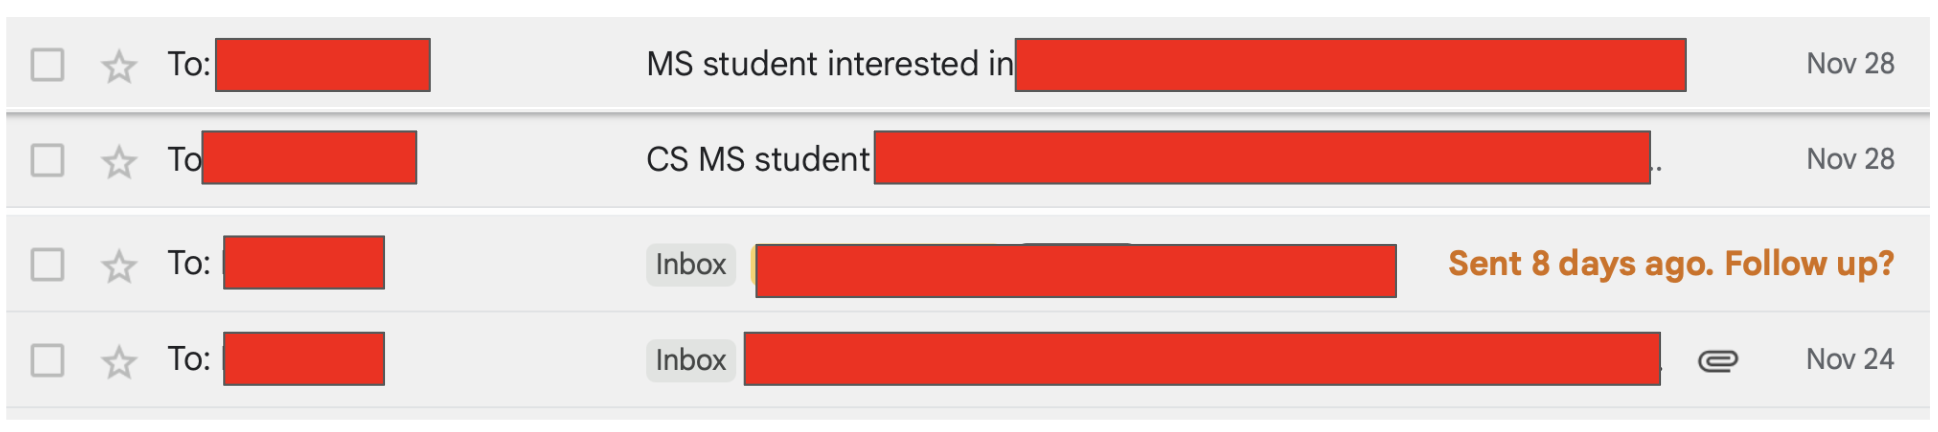The width and height of the screenshot is (1938, 432).
Task: Click the Inbox label on the Nov 24 email
Action: [x=690, y=360]
